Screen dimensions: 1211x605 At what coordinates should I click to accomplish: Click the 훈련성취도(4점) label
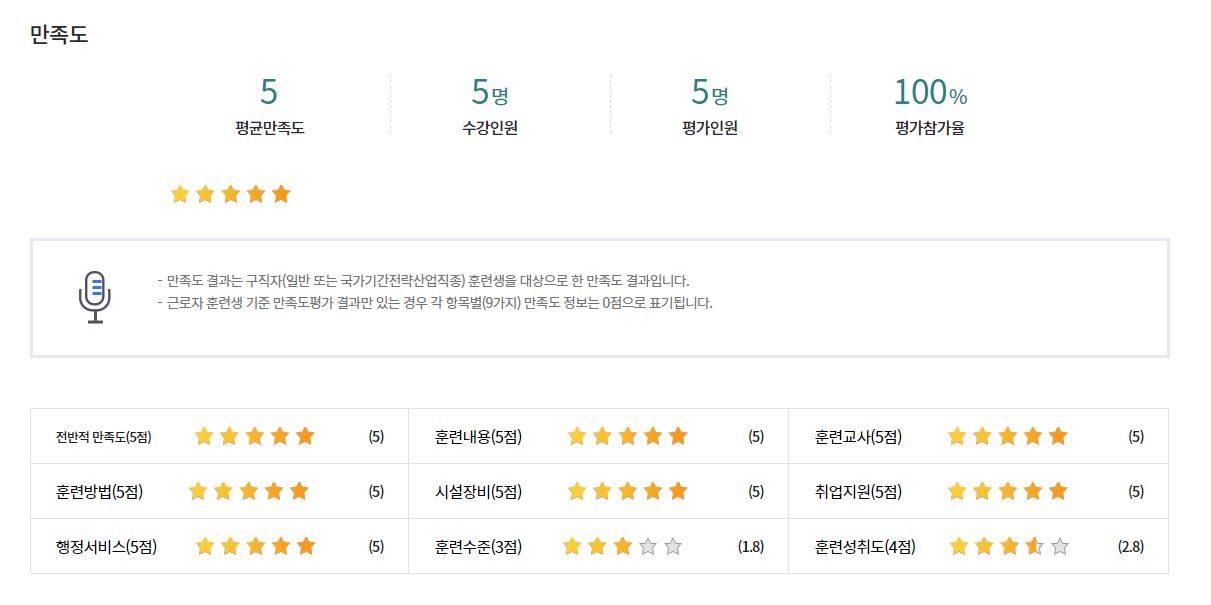click(865, 547)
